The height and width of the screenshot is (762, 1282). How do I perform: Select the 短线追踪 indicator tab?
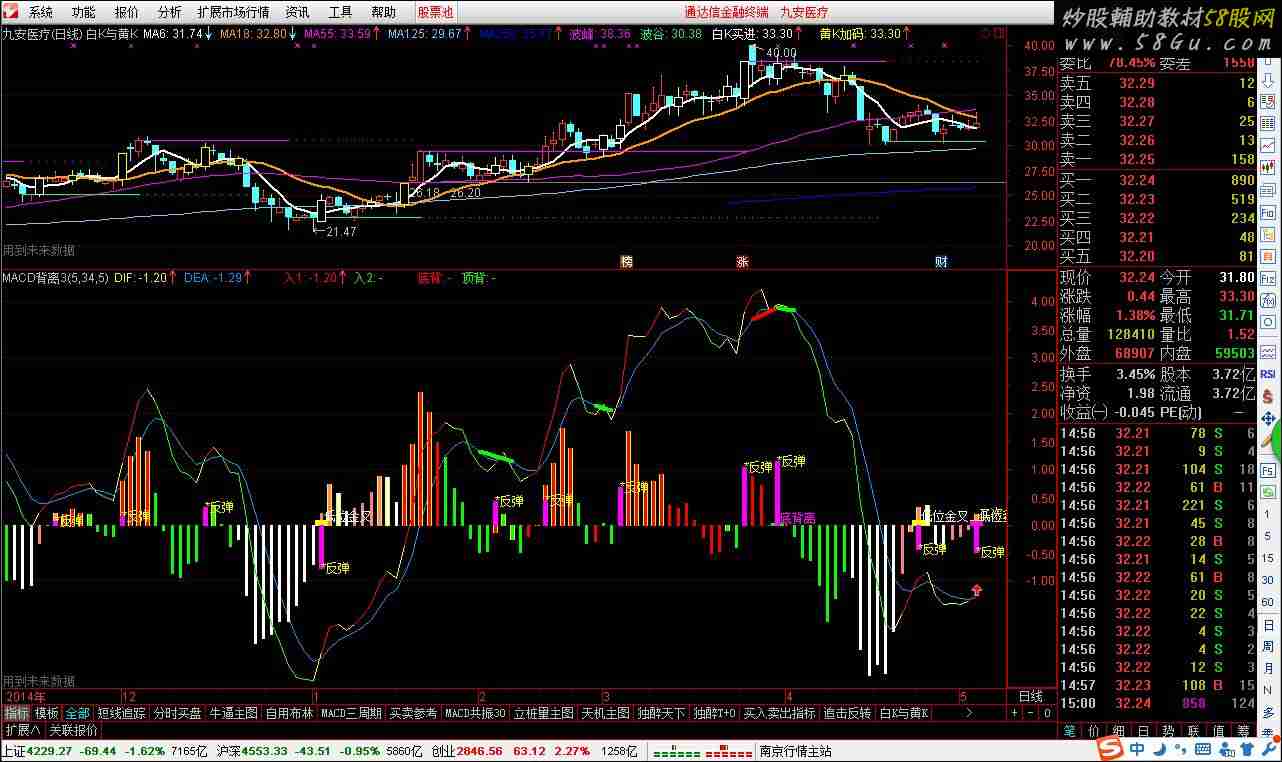pos(121,714)
